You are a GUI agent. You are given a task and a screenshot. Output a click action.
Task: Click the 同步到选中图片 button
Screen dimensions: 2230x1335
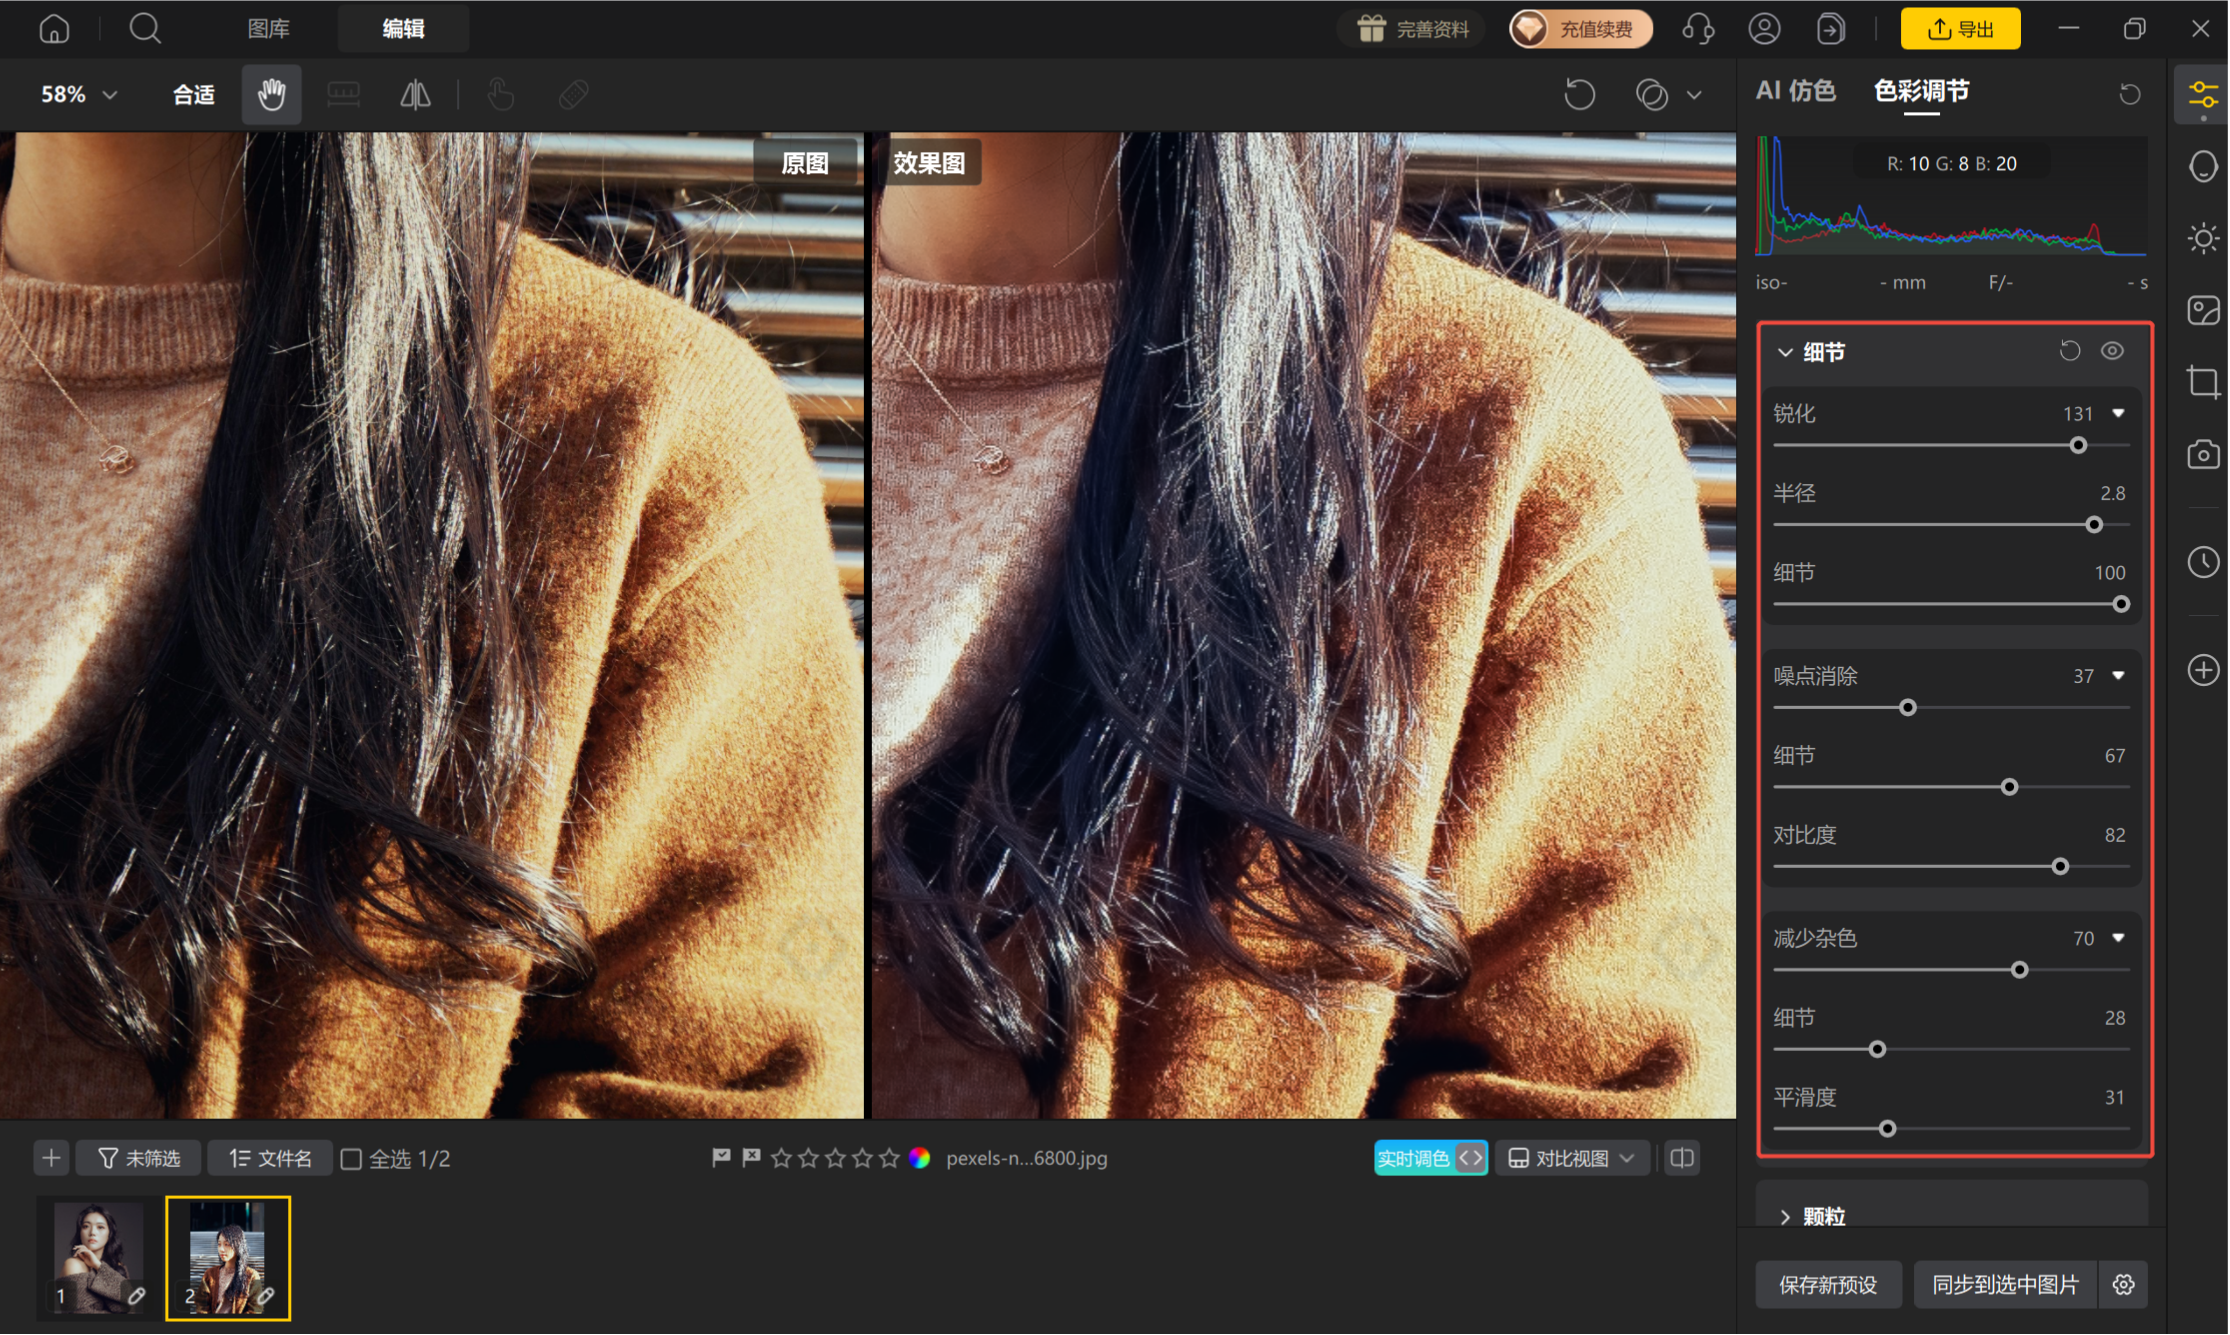click(2005, 1285)
